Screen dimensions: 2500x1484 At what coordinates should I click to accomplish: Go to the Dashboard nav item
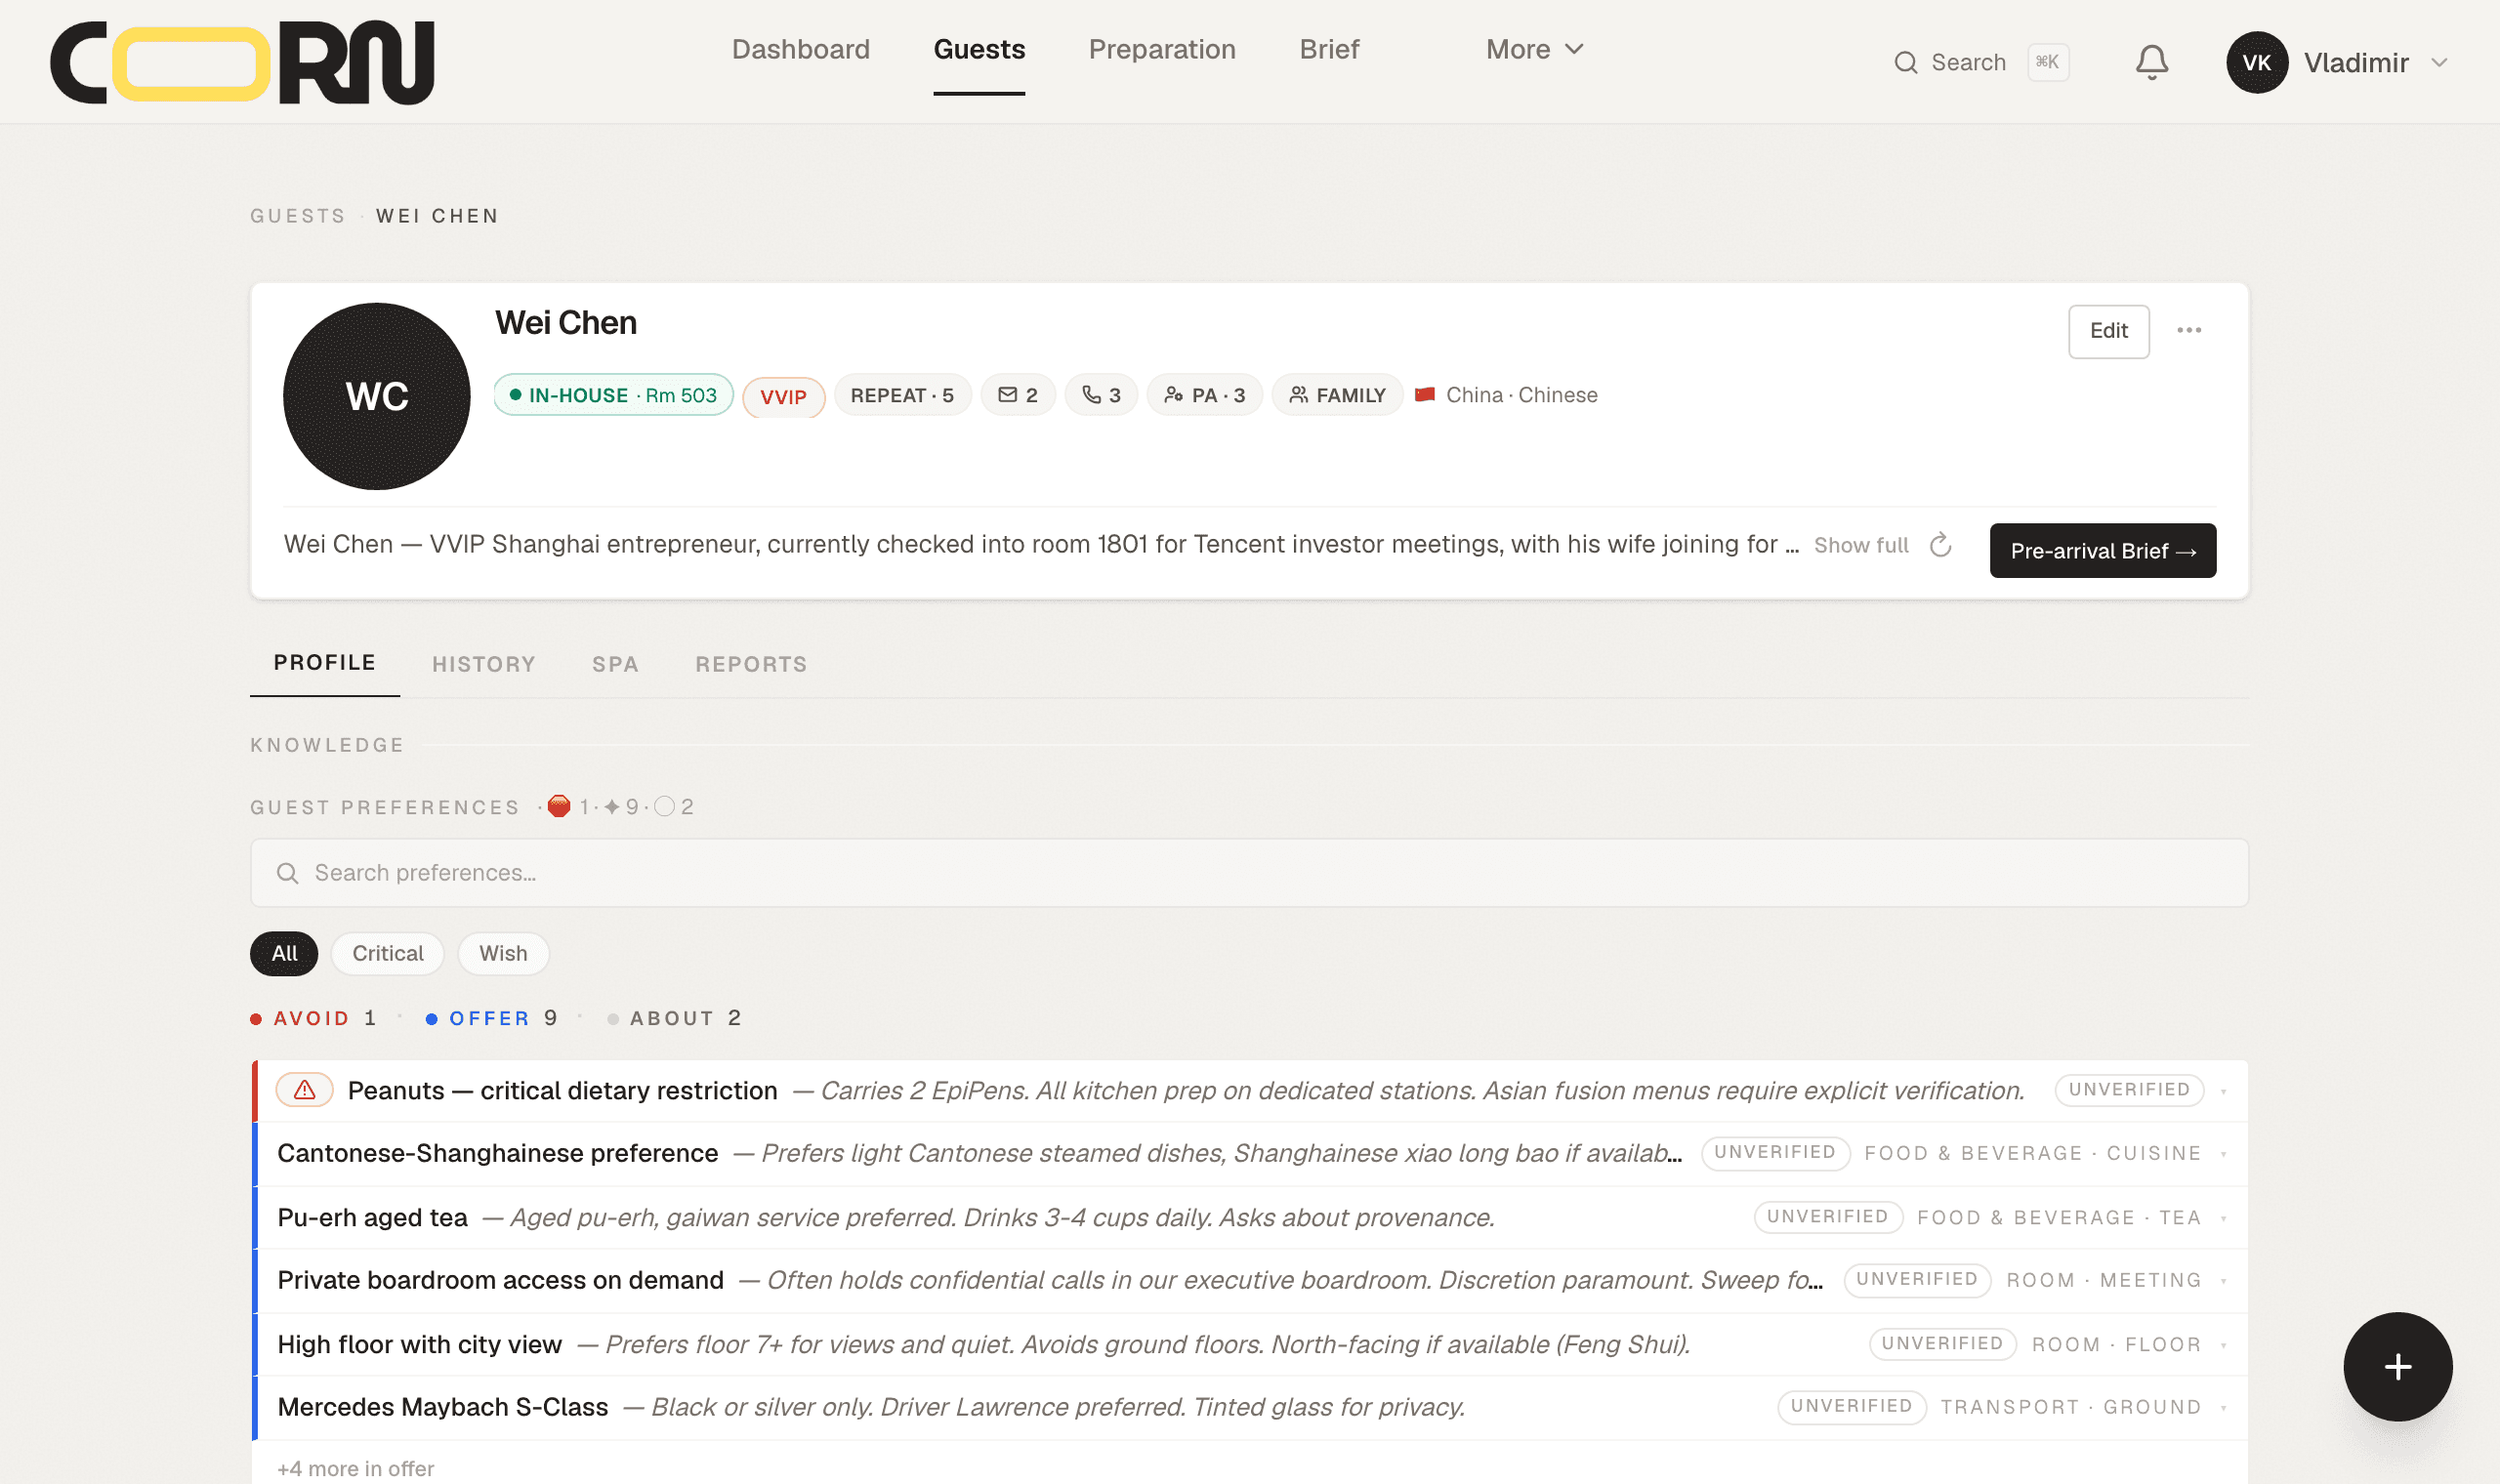800,49
